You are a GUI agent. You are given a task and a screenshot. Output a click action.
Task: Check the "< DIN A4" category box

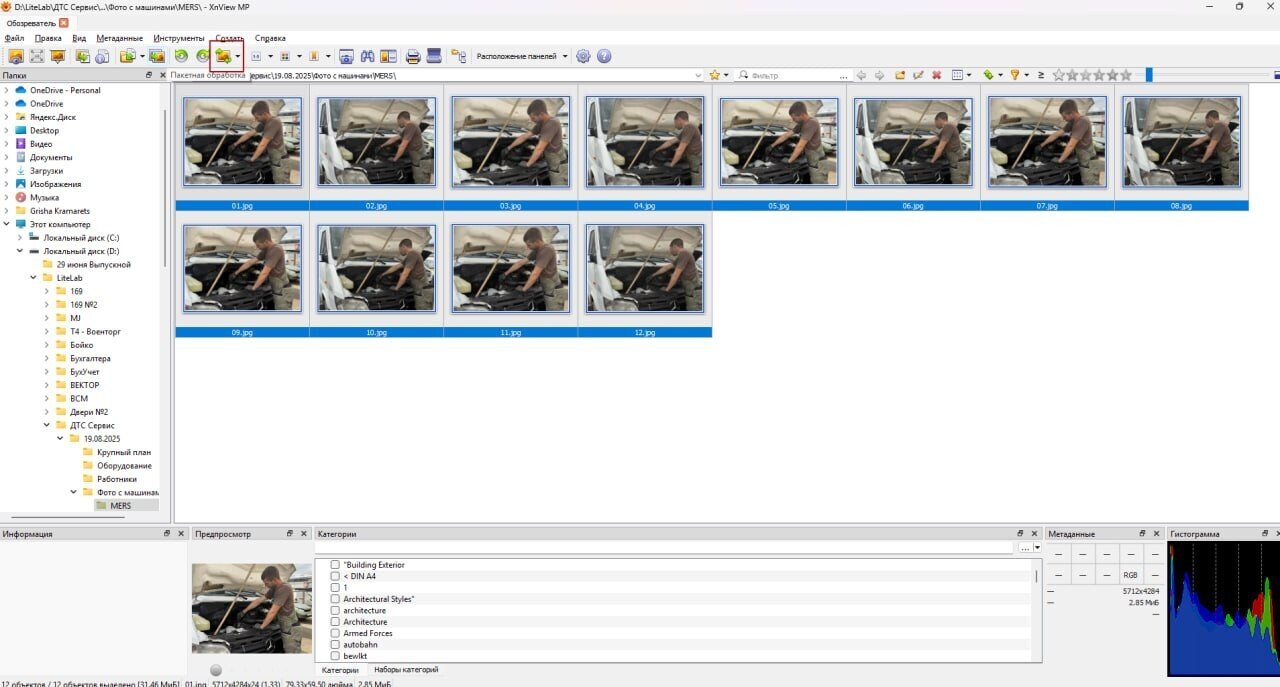(x=336, y=576)
